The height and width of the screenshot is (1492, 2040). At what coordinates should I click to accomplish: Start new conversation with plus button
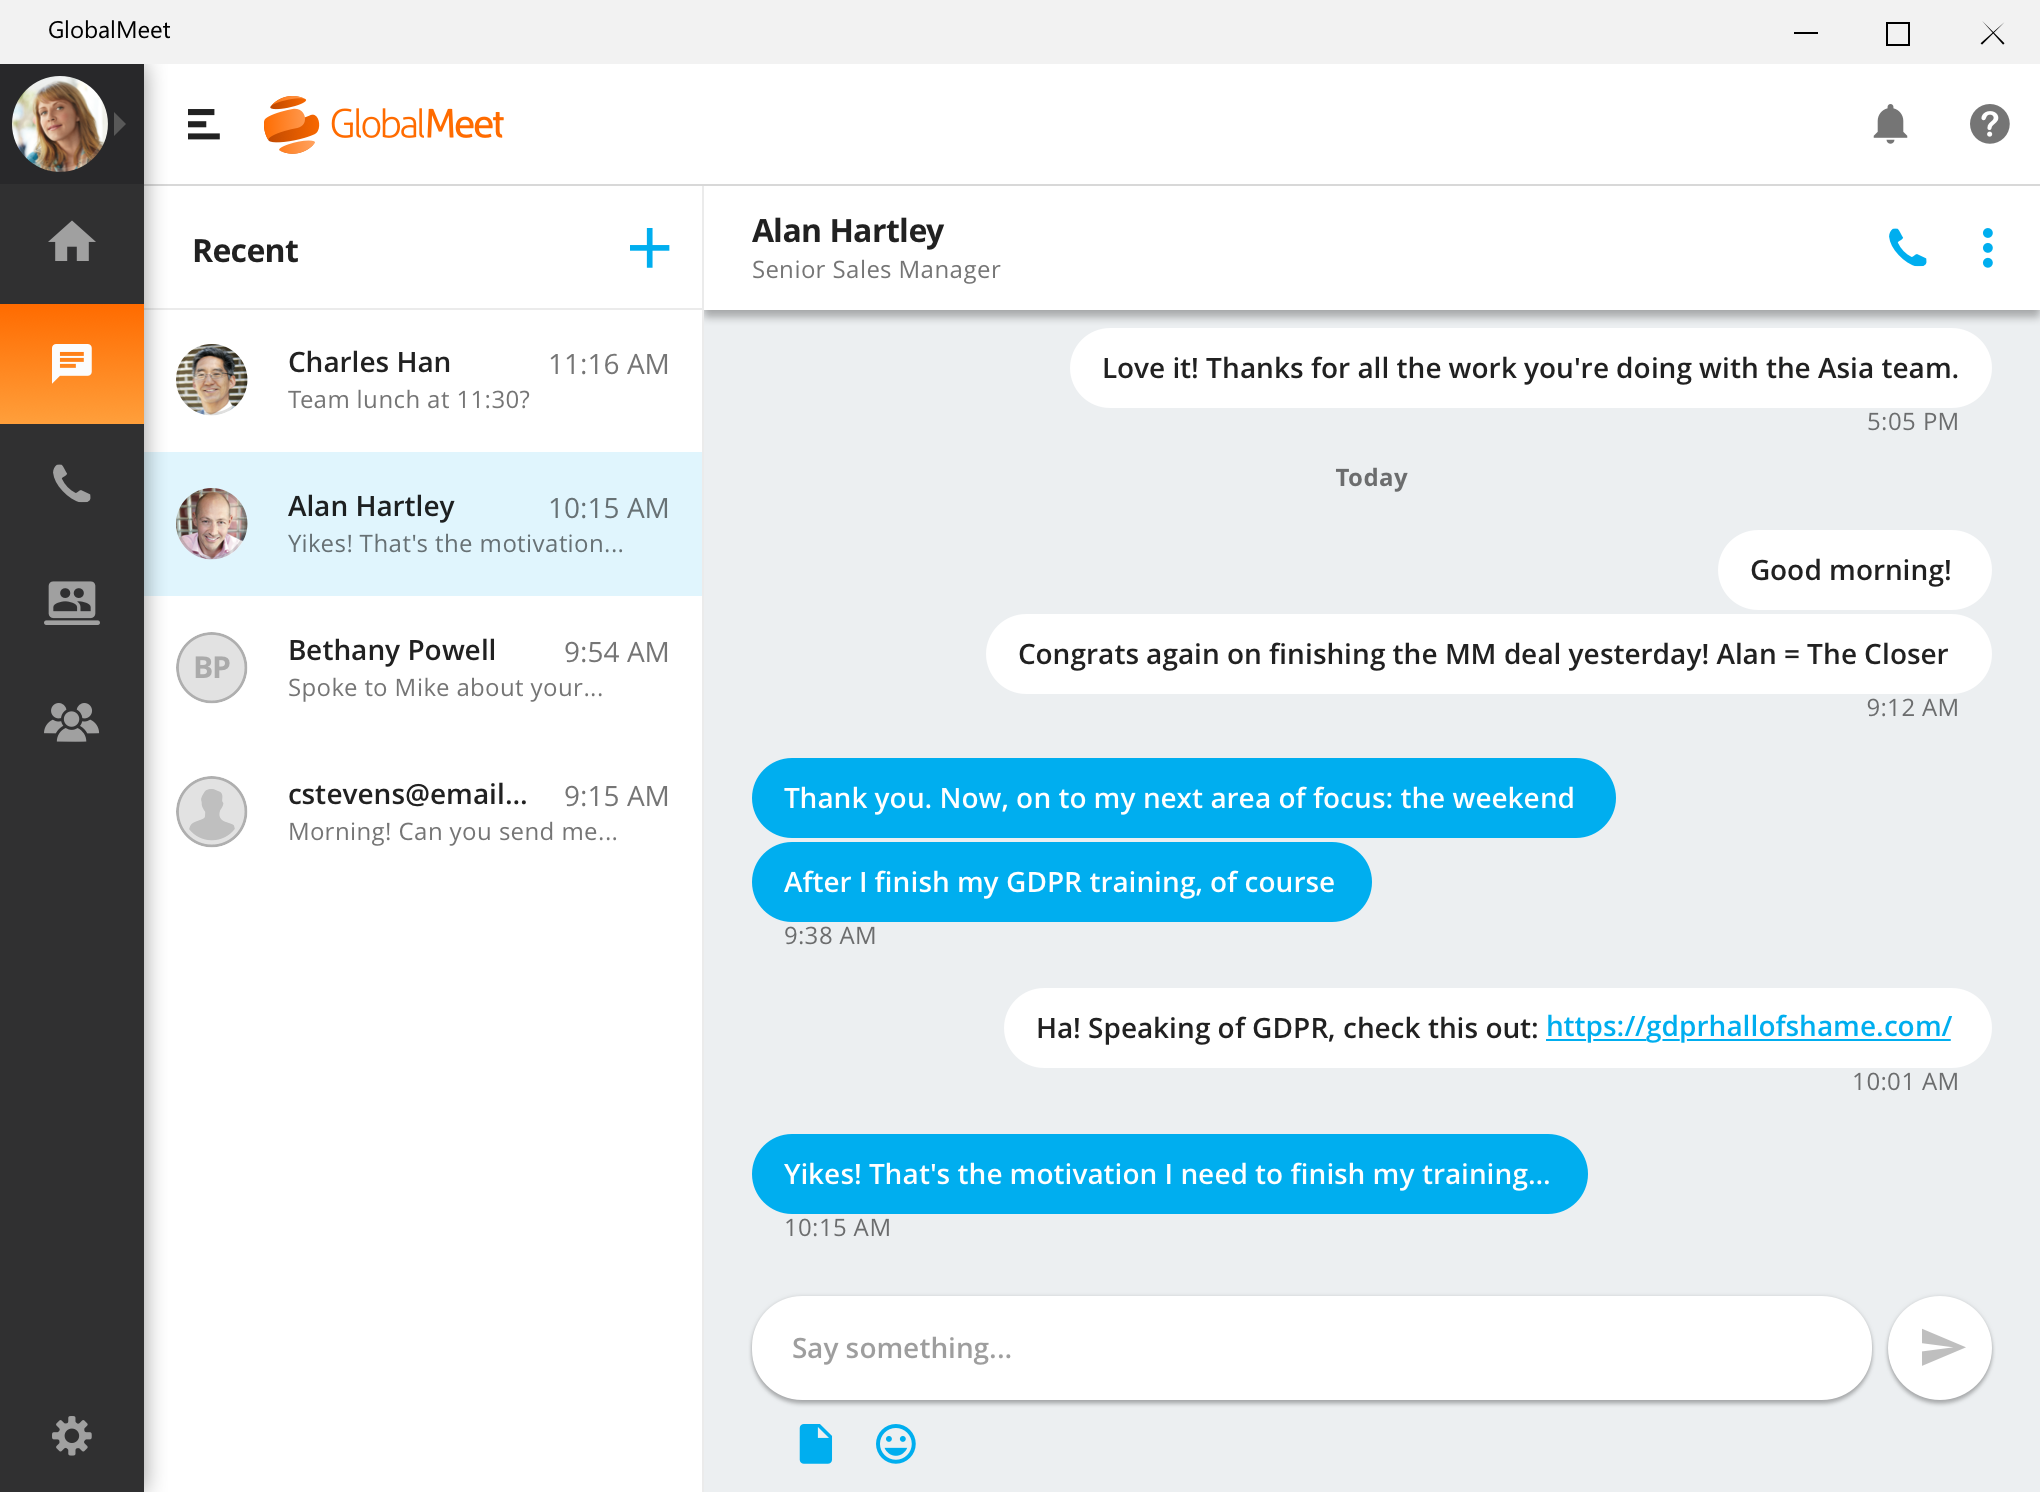[649, 248]
